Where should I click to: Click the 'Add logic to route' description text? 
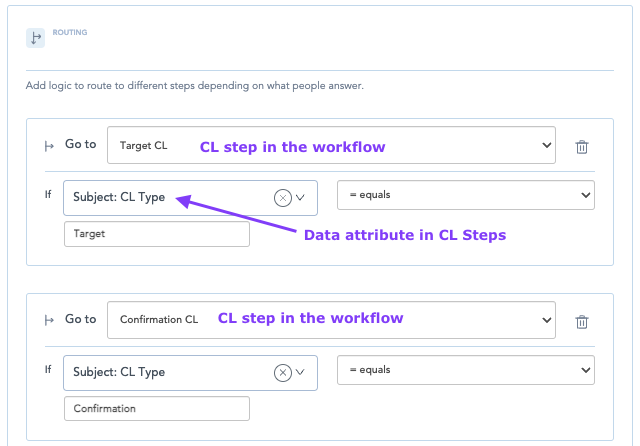pyautogui.click(x=195, y=86)
